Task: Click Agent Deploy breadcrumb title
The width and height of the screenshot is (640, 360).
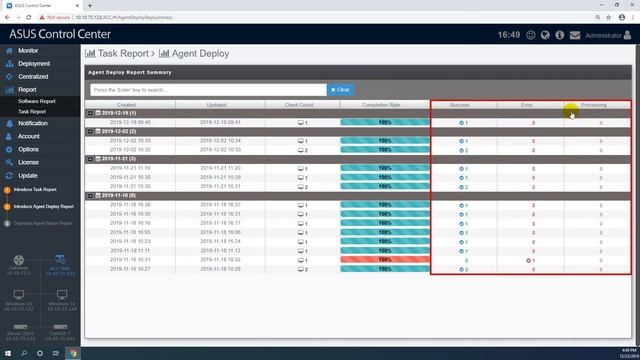Action: [200, 53]
